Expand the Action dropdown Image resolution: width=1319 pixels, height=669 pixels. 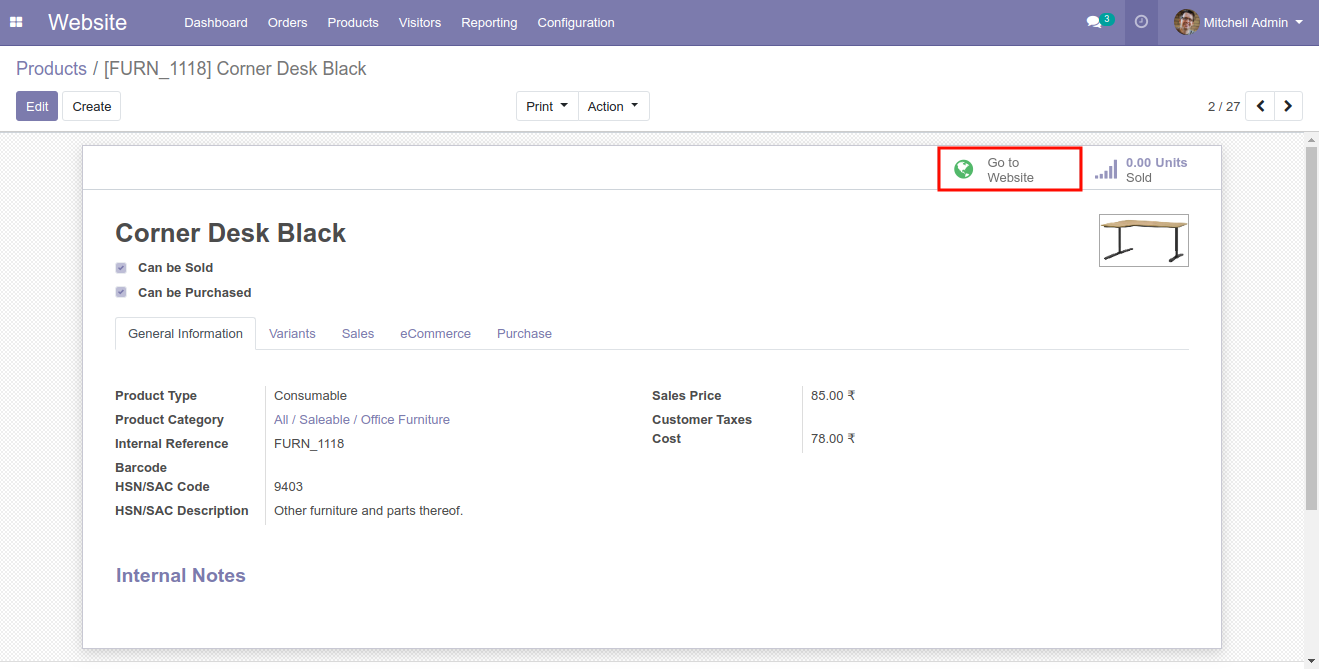pos(613,106)
